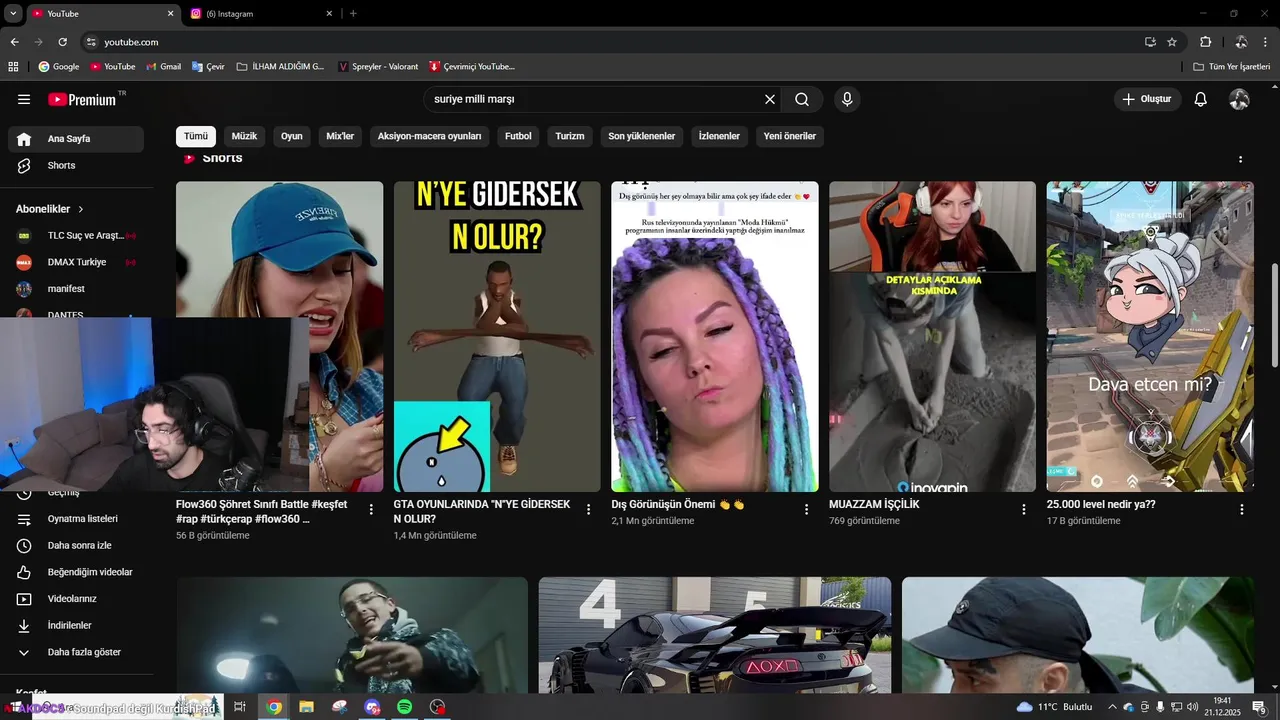Open İndirilenler in sidebar

point(76,625)
